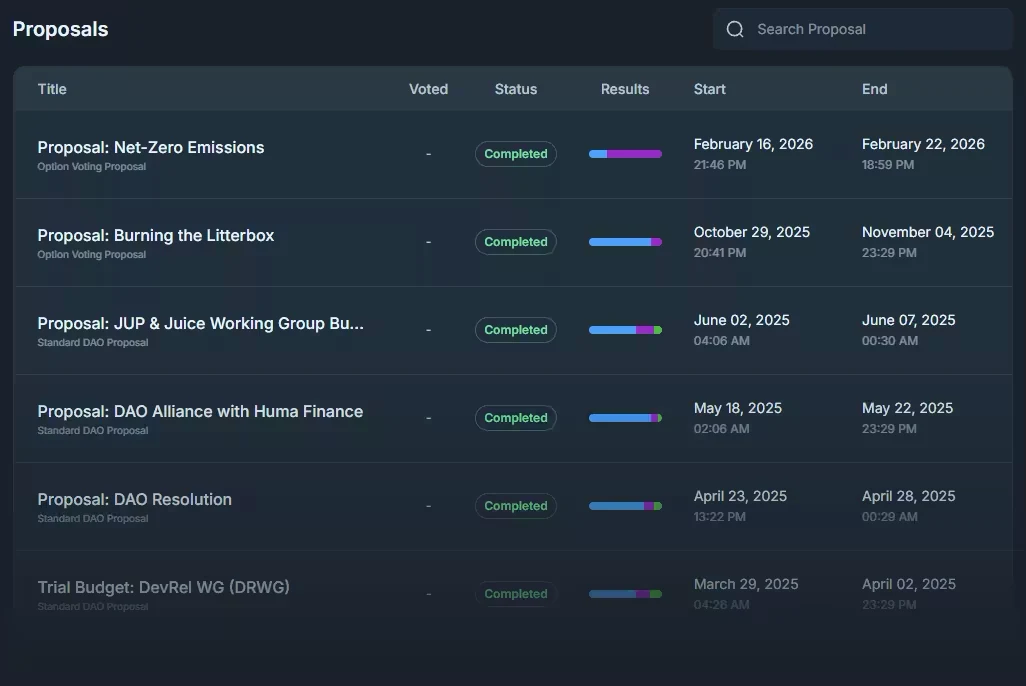Click the search magnifier icon
The image size is (1026, 686).
(735, 29)
